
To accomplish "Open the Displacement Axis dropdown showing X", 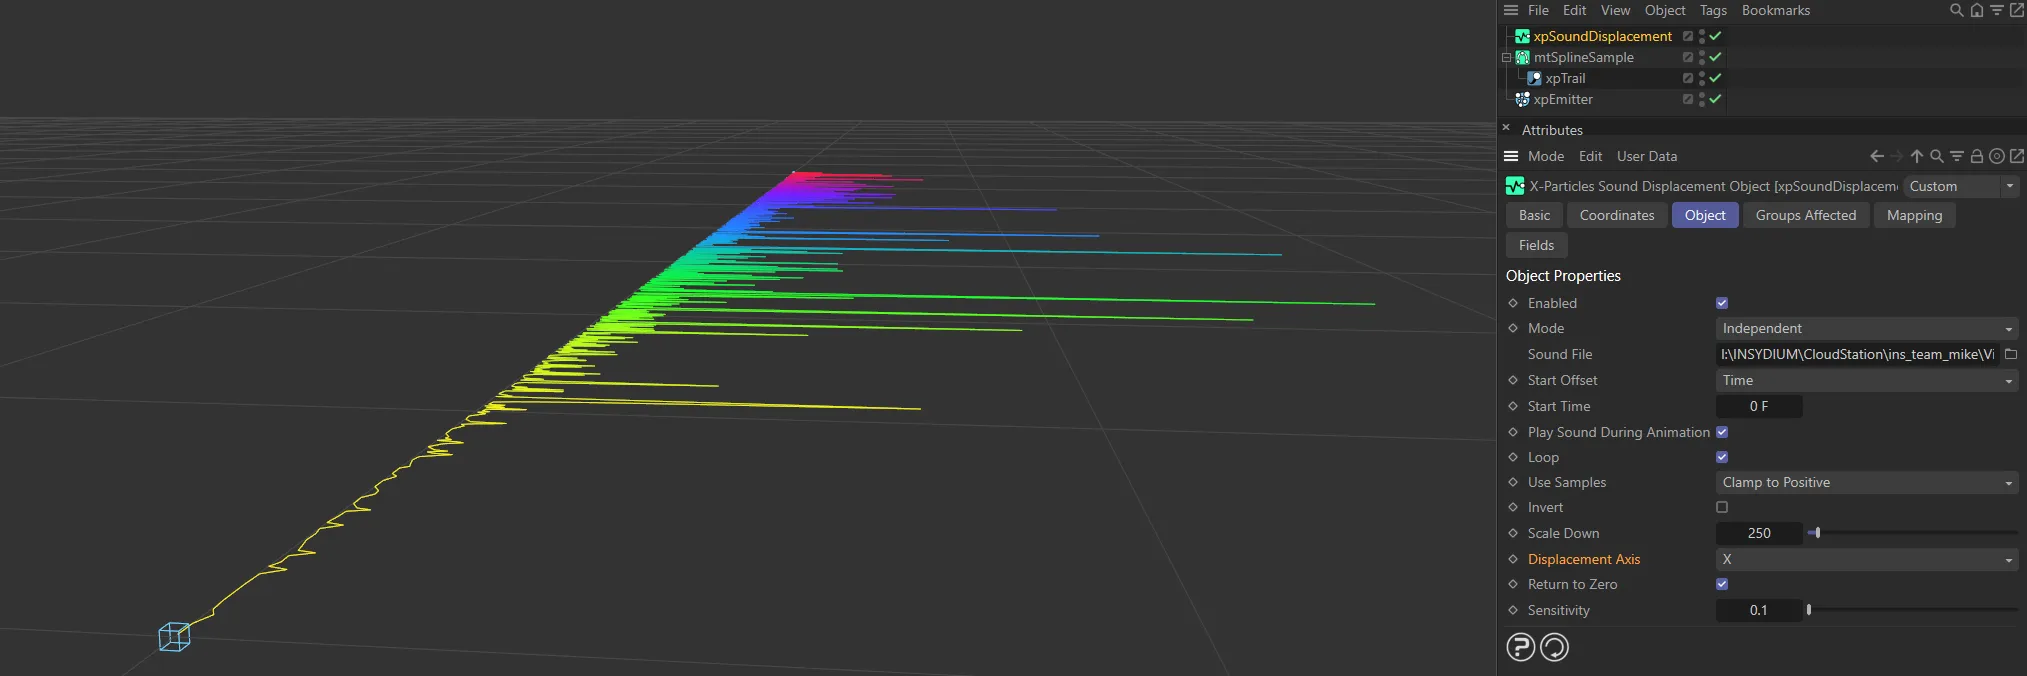I will pos(1867,559).
